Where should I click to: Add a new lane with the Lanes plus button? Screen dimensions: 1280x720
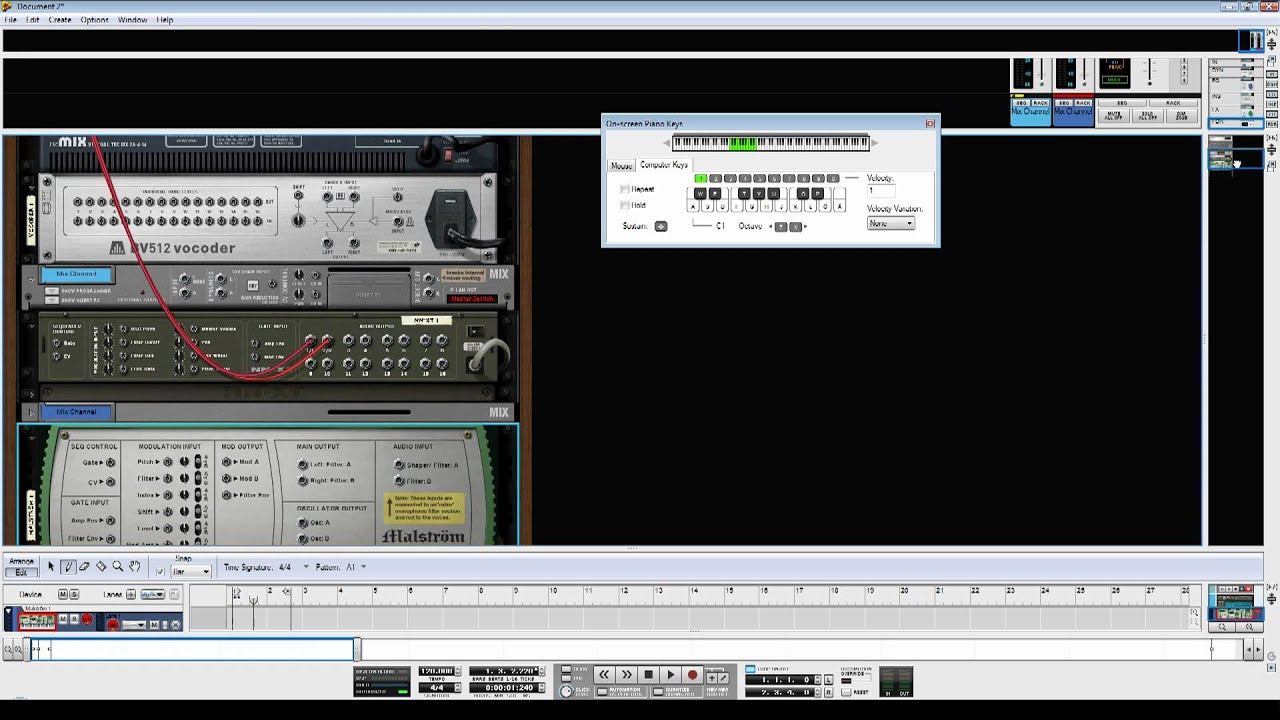tap(131, 594)
